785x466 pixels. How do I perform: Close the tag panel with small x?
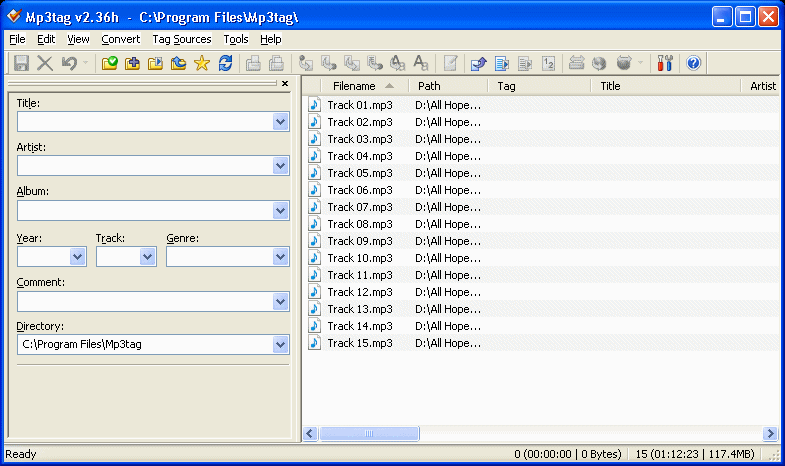(x=285, y=84)
